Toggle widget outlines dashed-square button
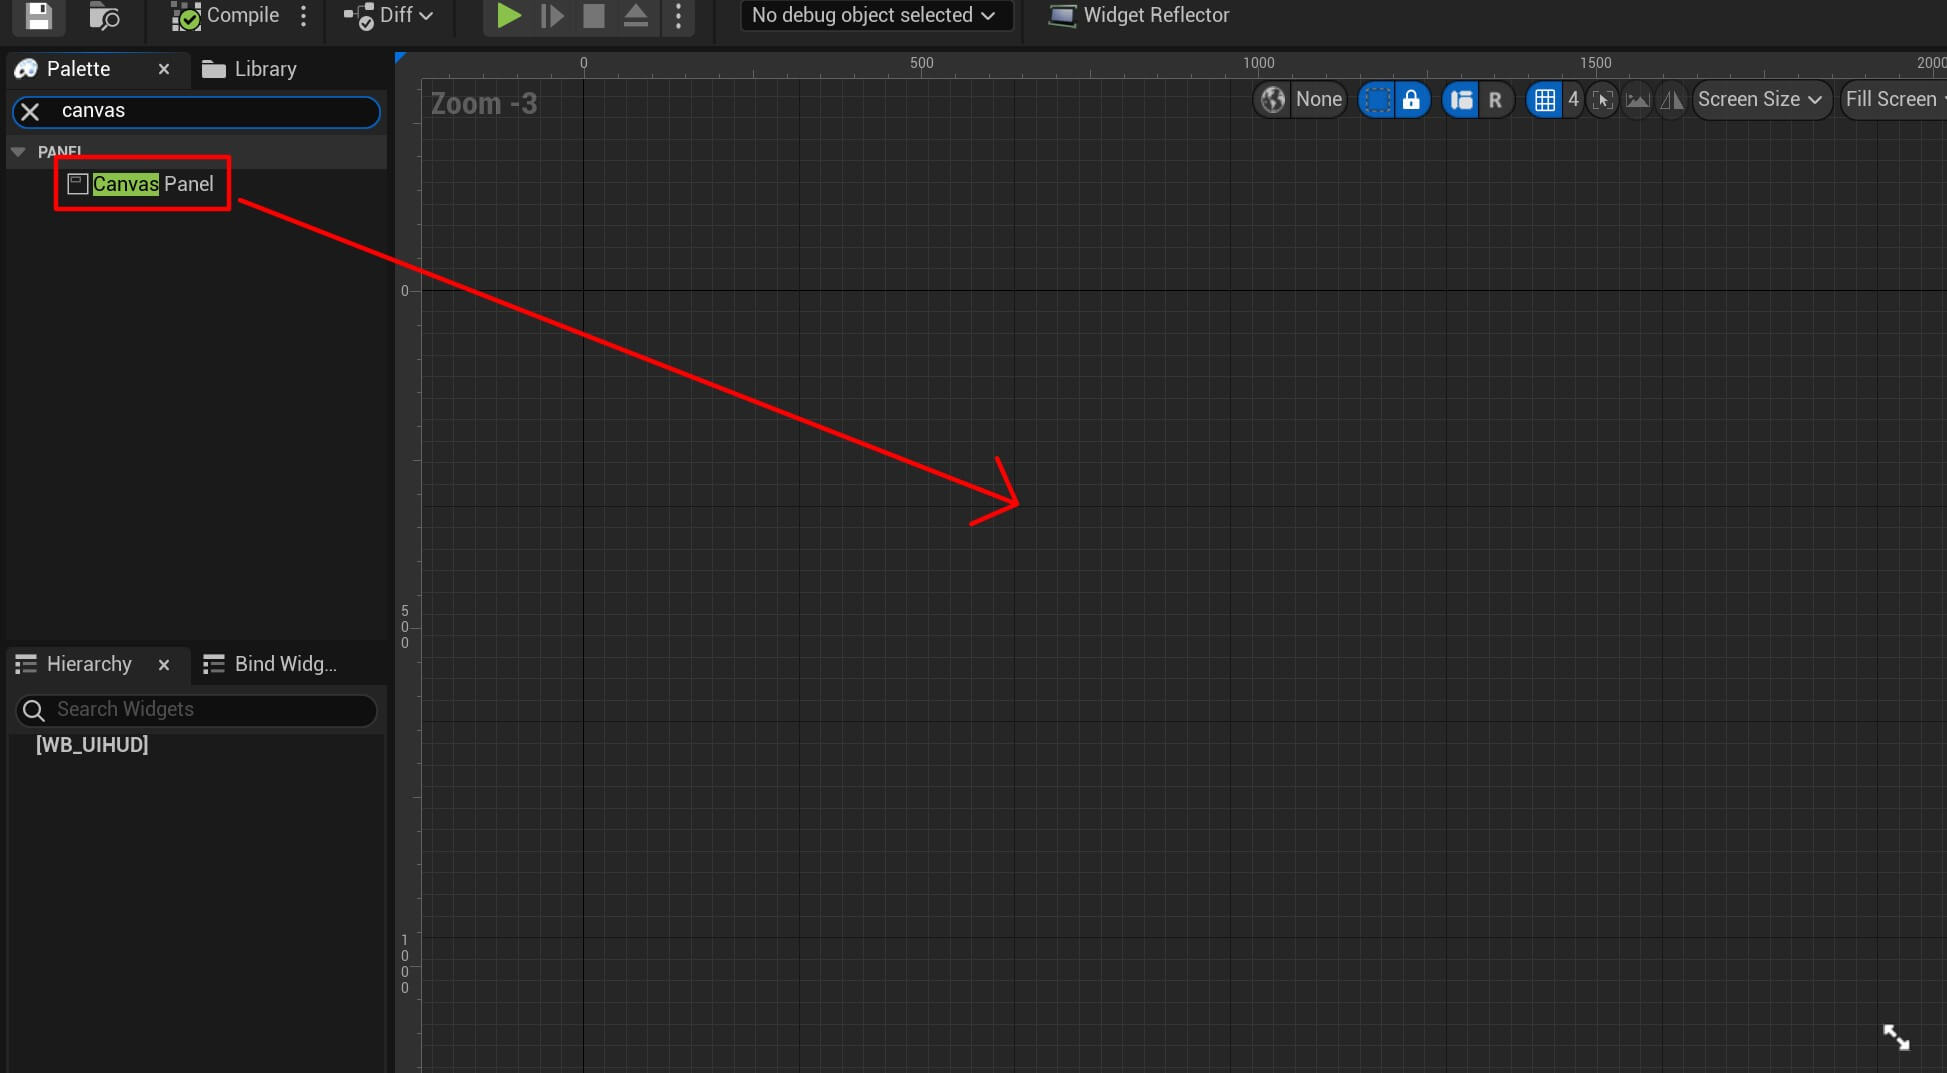Viewport: 1947px width, 1073px height. click(x=1377, y=99)
